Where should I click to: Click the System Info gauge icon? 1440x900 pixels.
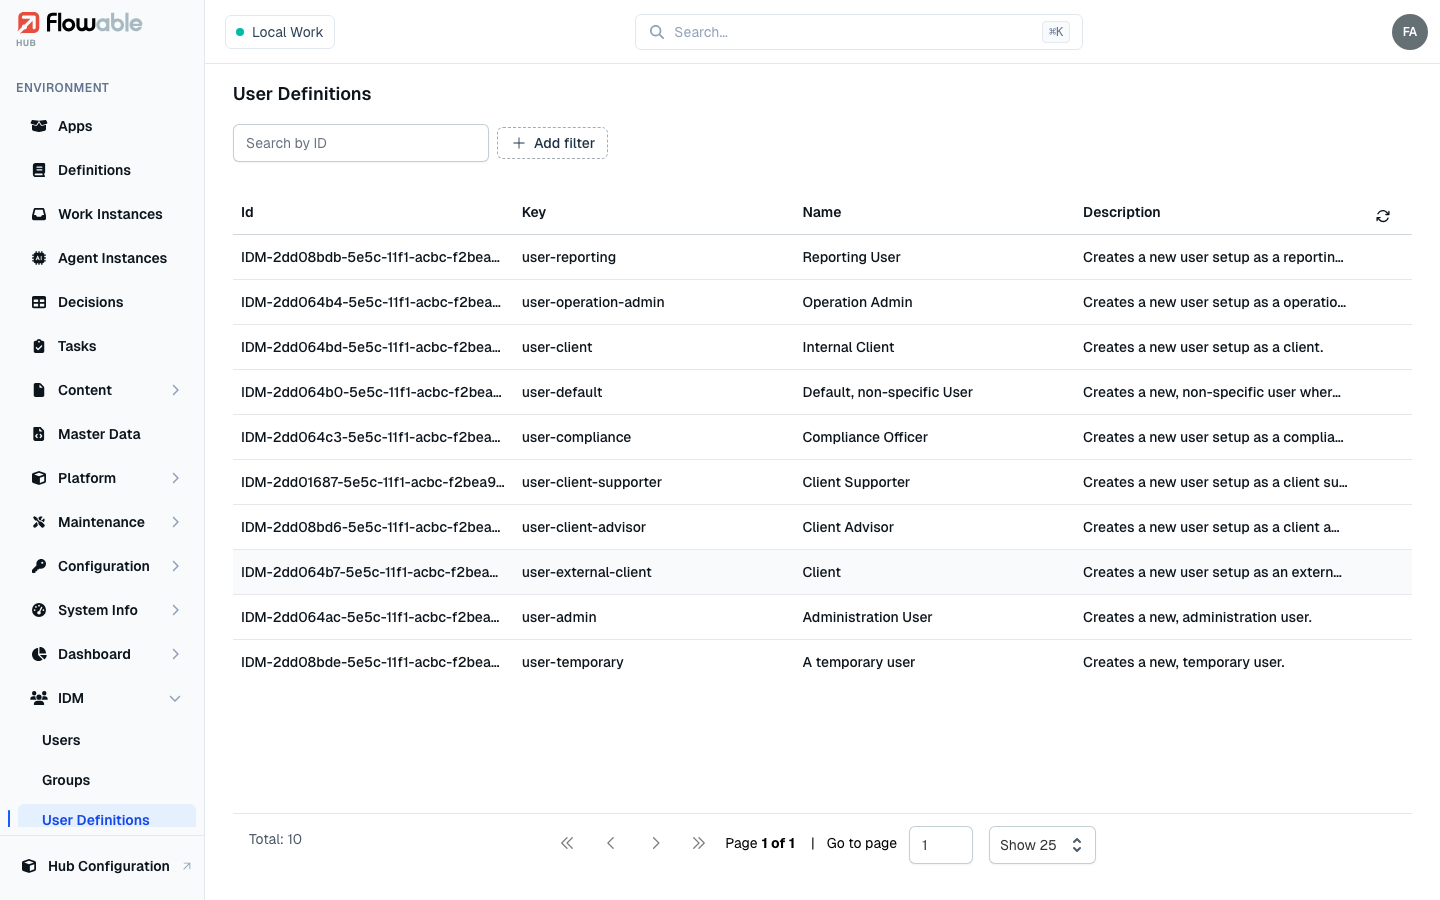[39, 610]
